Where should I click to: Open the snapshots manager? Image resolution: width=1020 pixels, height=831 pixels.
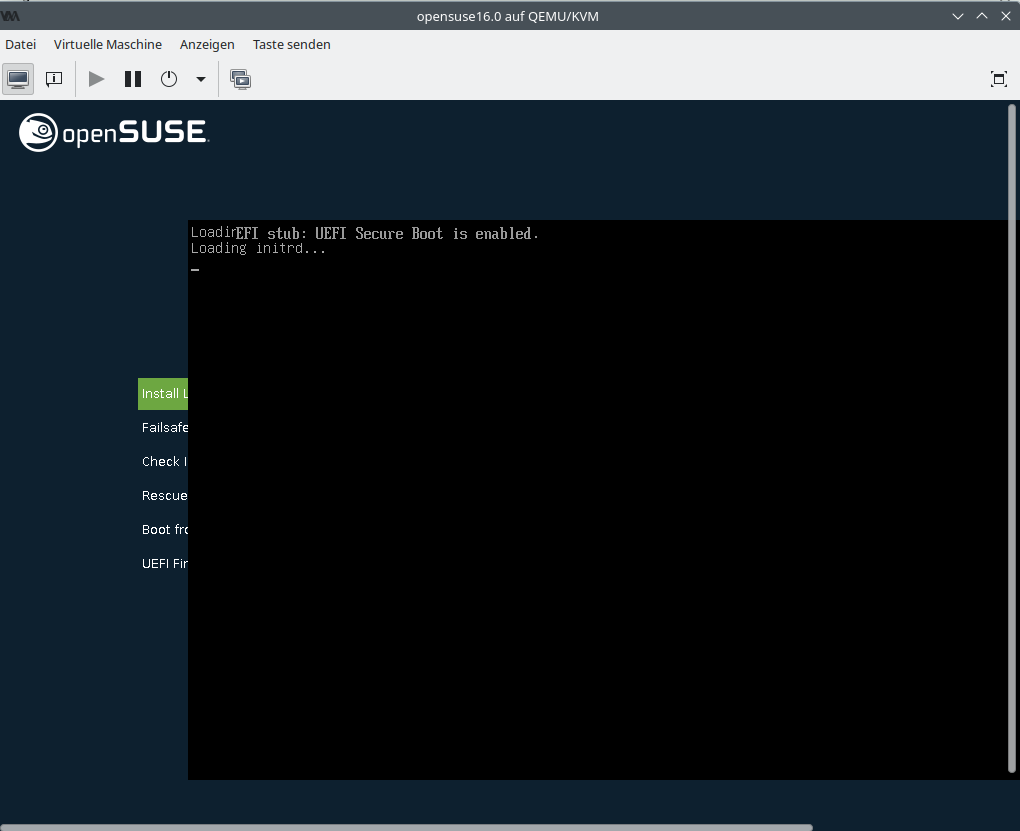240,79
